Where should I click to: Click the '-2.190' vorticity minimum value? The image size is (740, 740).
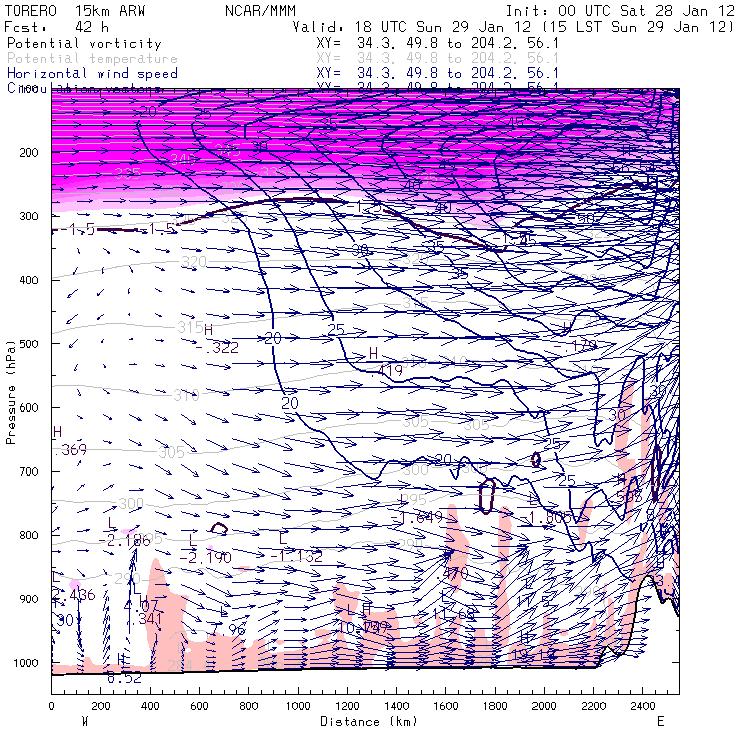click(x=206, y=558)
